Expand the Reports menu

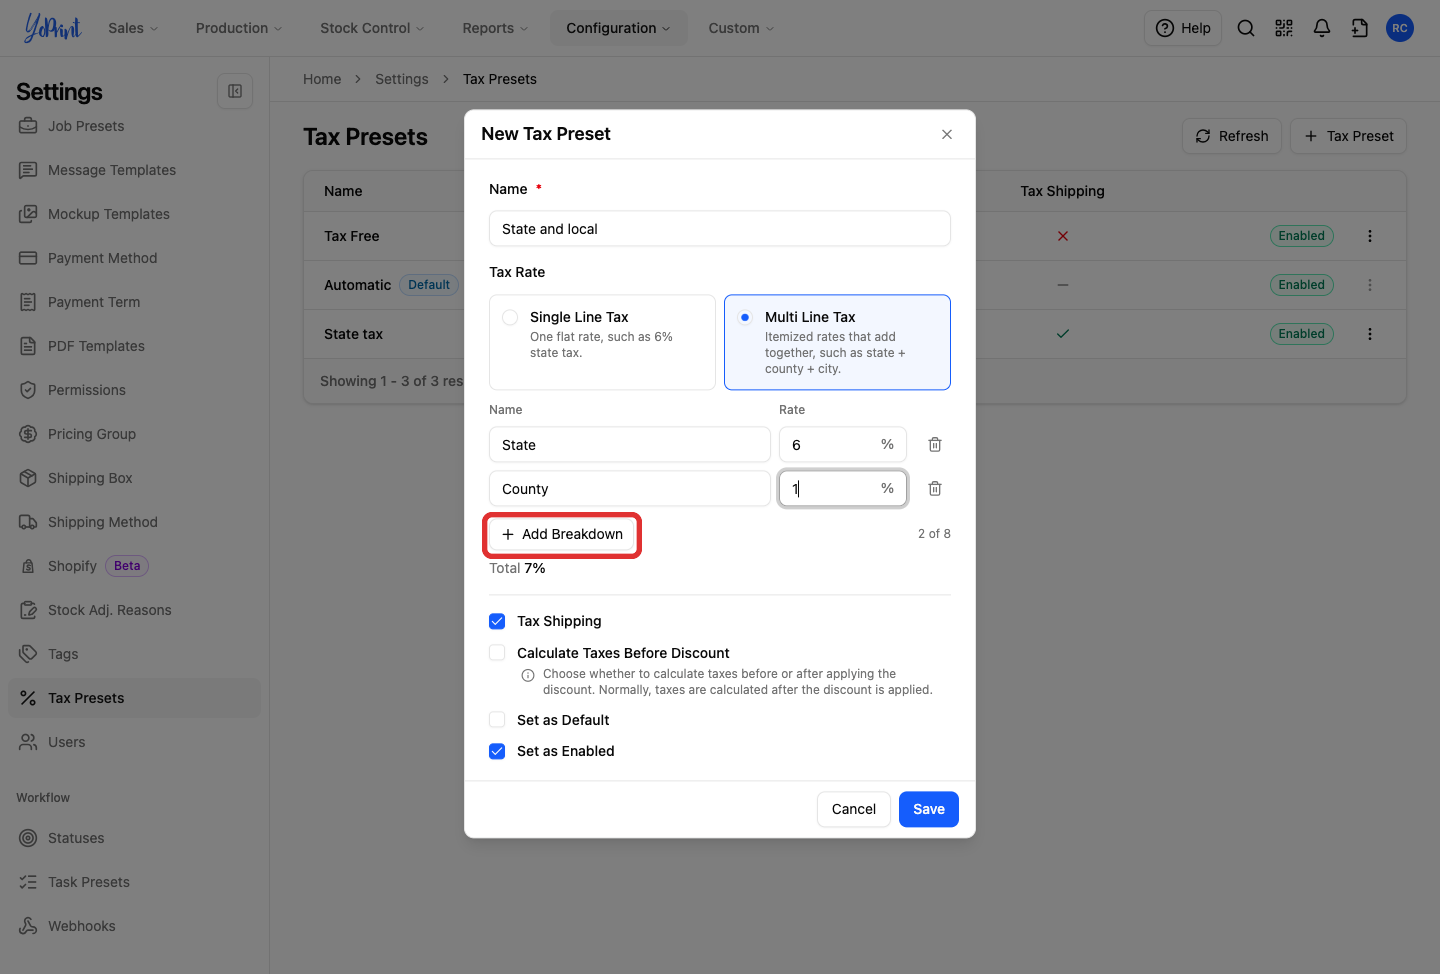[x=495, y=28]
